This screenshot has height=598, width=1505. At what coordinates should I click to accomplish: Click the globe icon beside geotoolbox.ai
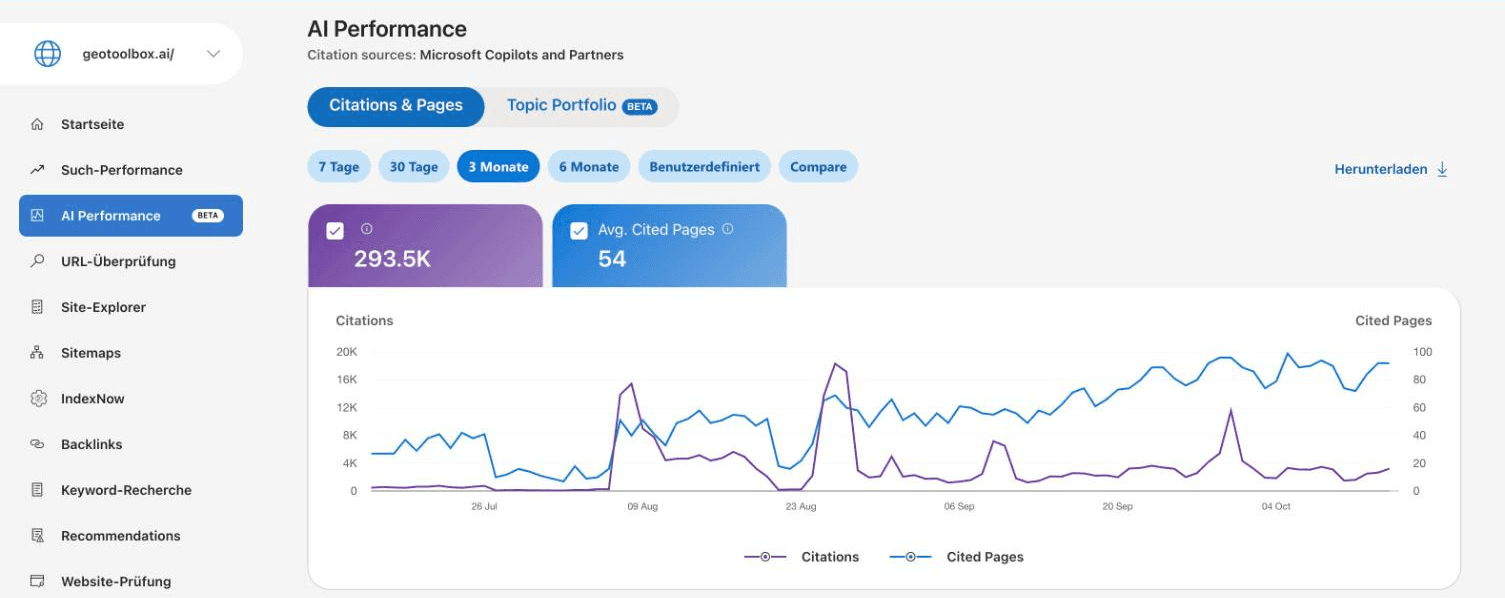coord(47,54)
